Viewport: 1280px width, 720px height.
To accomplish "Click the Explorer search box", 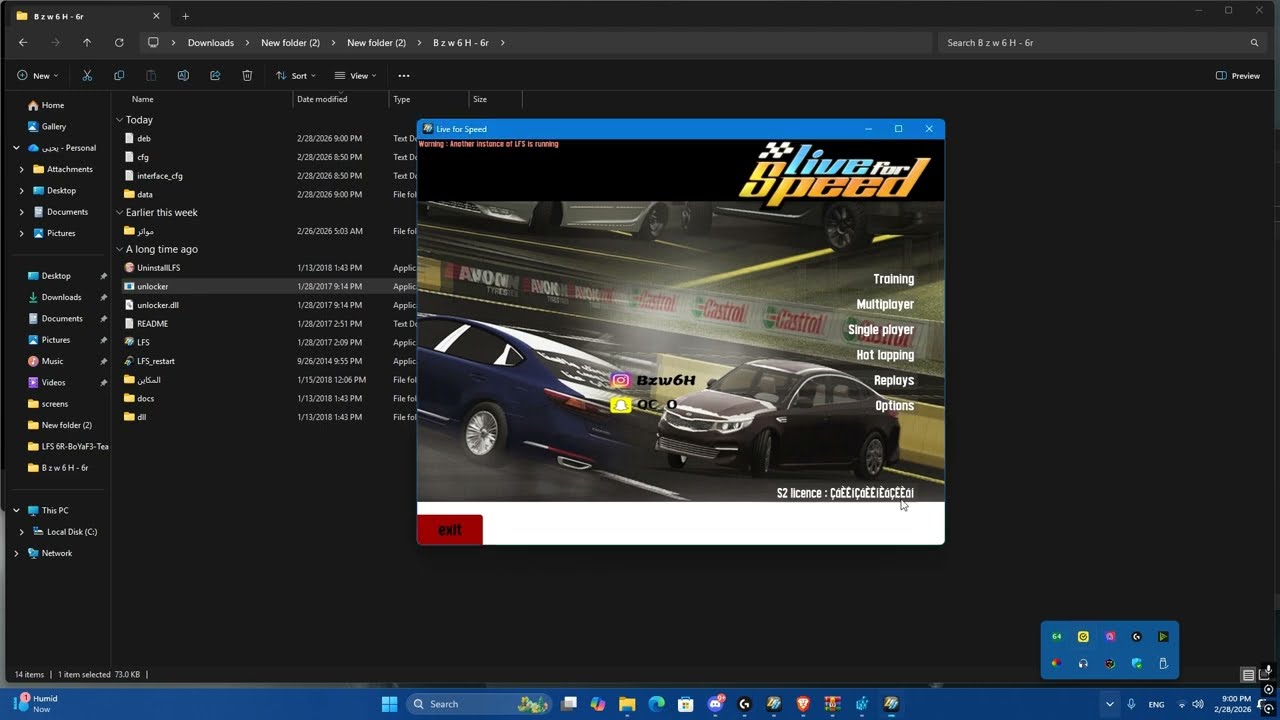I will coord(1102,43).
